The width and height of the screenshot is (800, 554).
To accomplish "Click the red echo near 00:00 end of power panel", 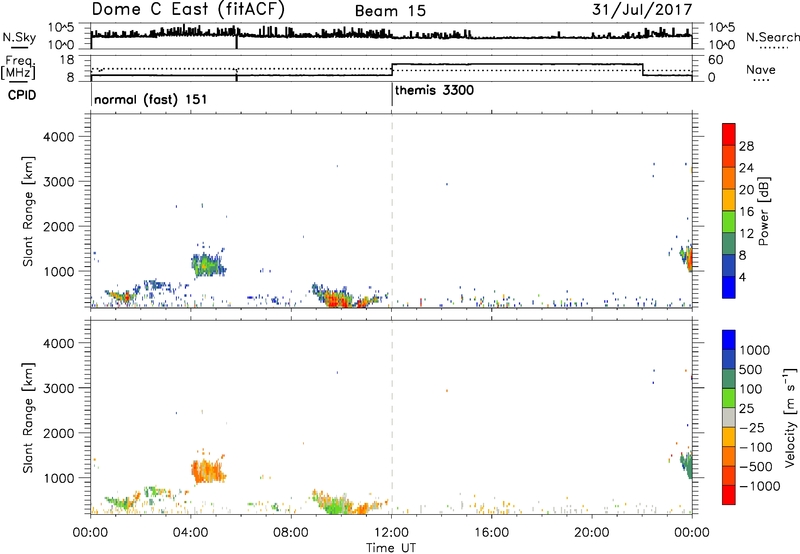I will coord(690,260).
